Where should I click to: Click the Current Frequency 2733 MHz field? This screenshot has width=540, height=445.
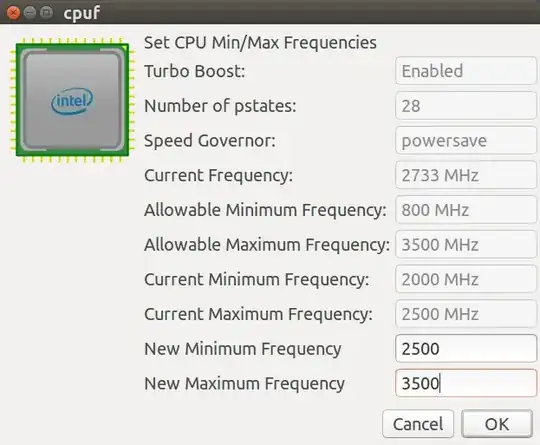click(x=466, y=175)
